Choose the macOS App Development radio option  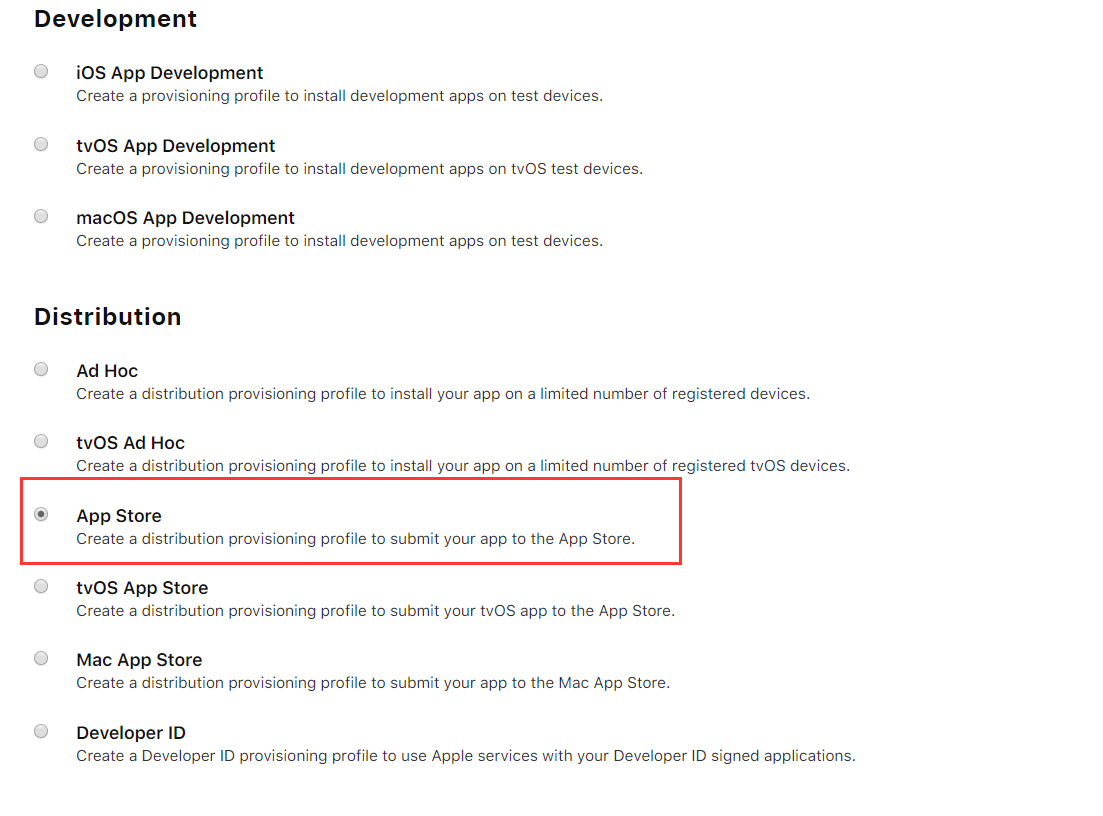click(x=42, y=216)
